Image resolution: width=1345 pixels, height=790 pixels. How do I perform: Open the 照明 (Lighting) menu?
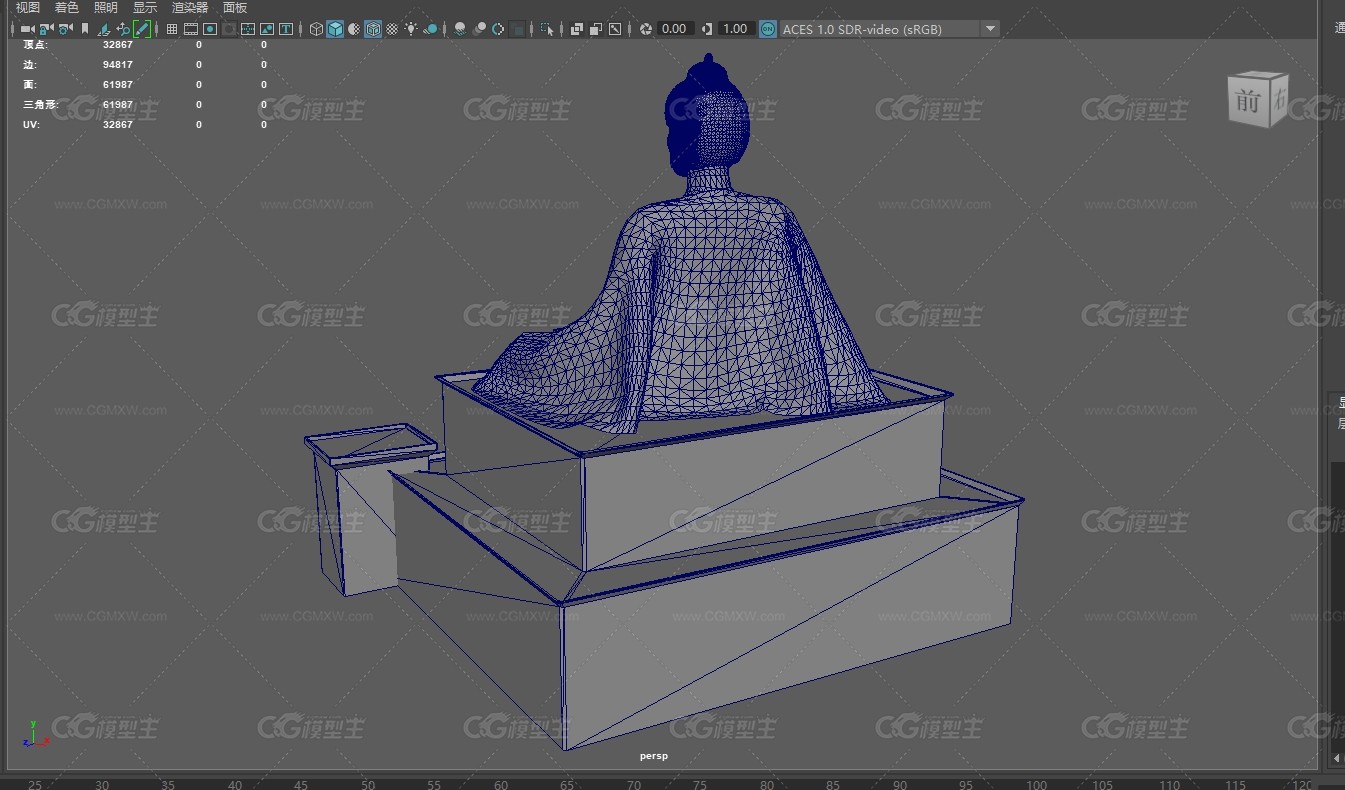point(105,8)
